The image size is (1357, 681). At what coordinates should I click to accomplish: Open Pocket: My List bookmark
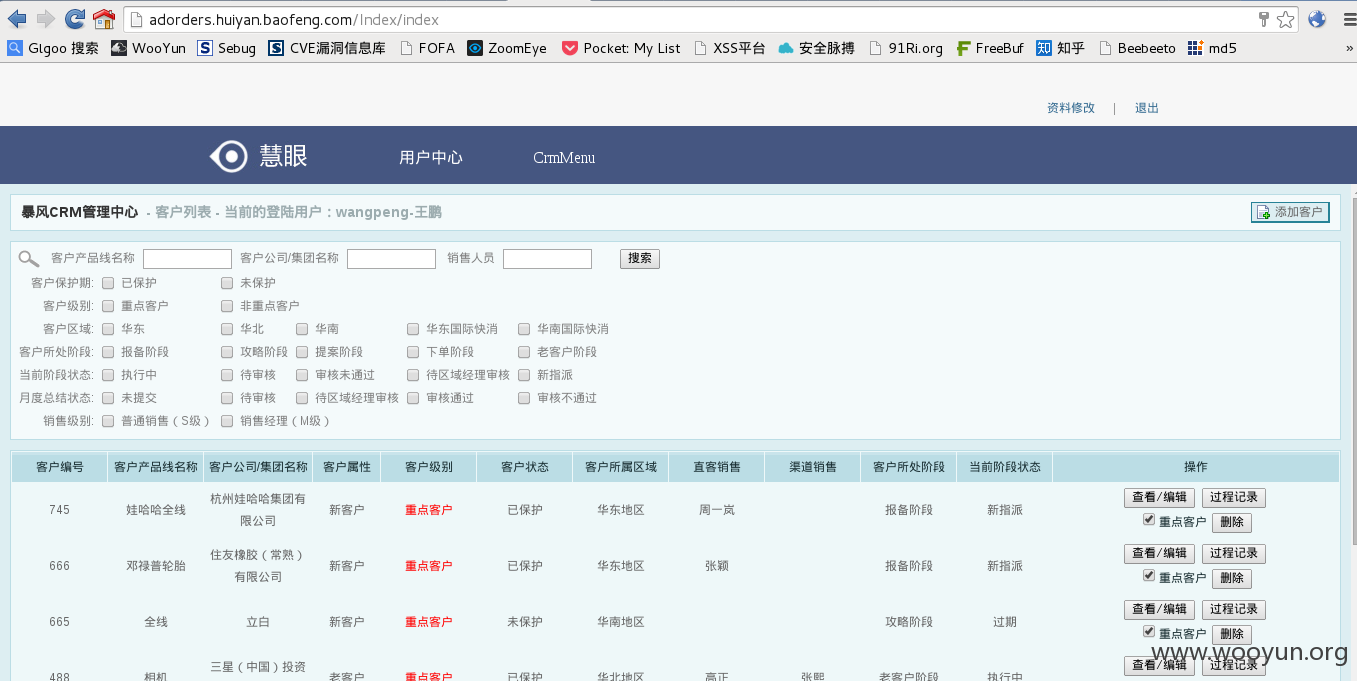pos(621,47)
